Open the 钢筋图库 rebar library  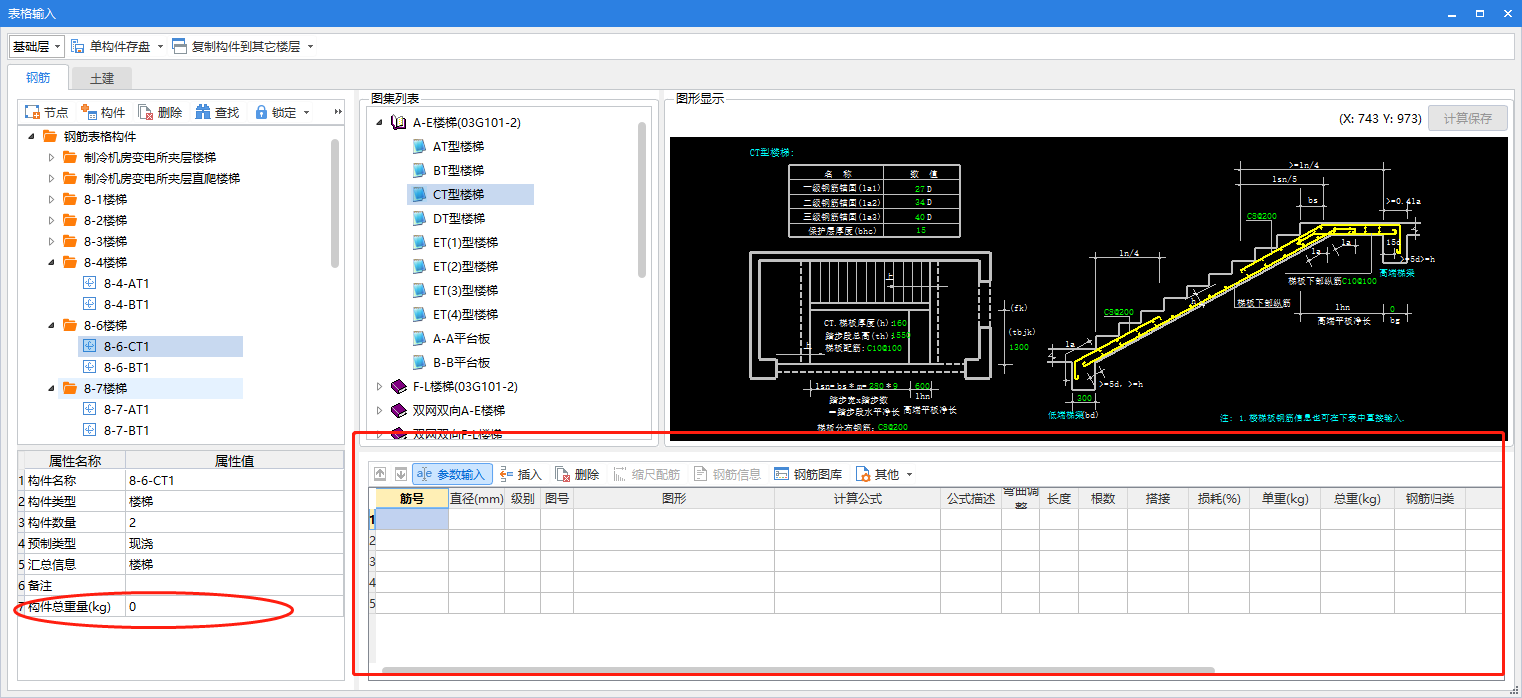pyautogui.click(x=808, y=474)
